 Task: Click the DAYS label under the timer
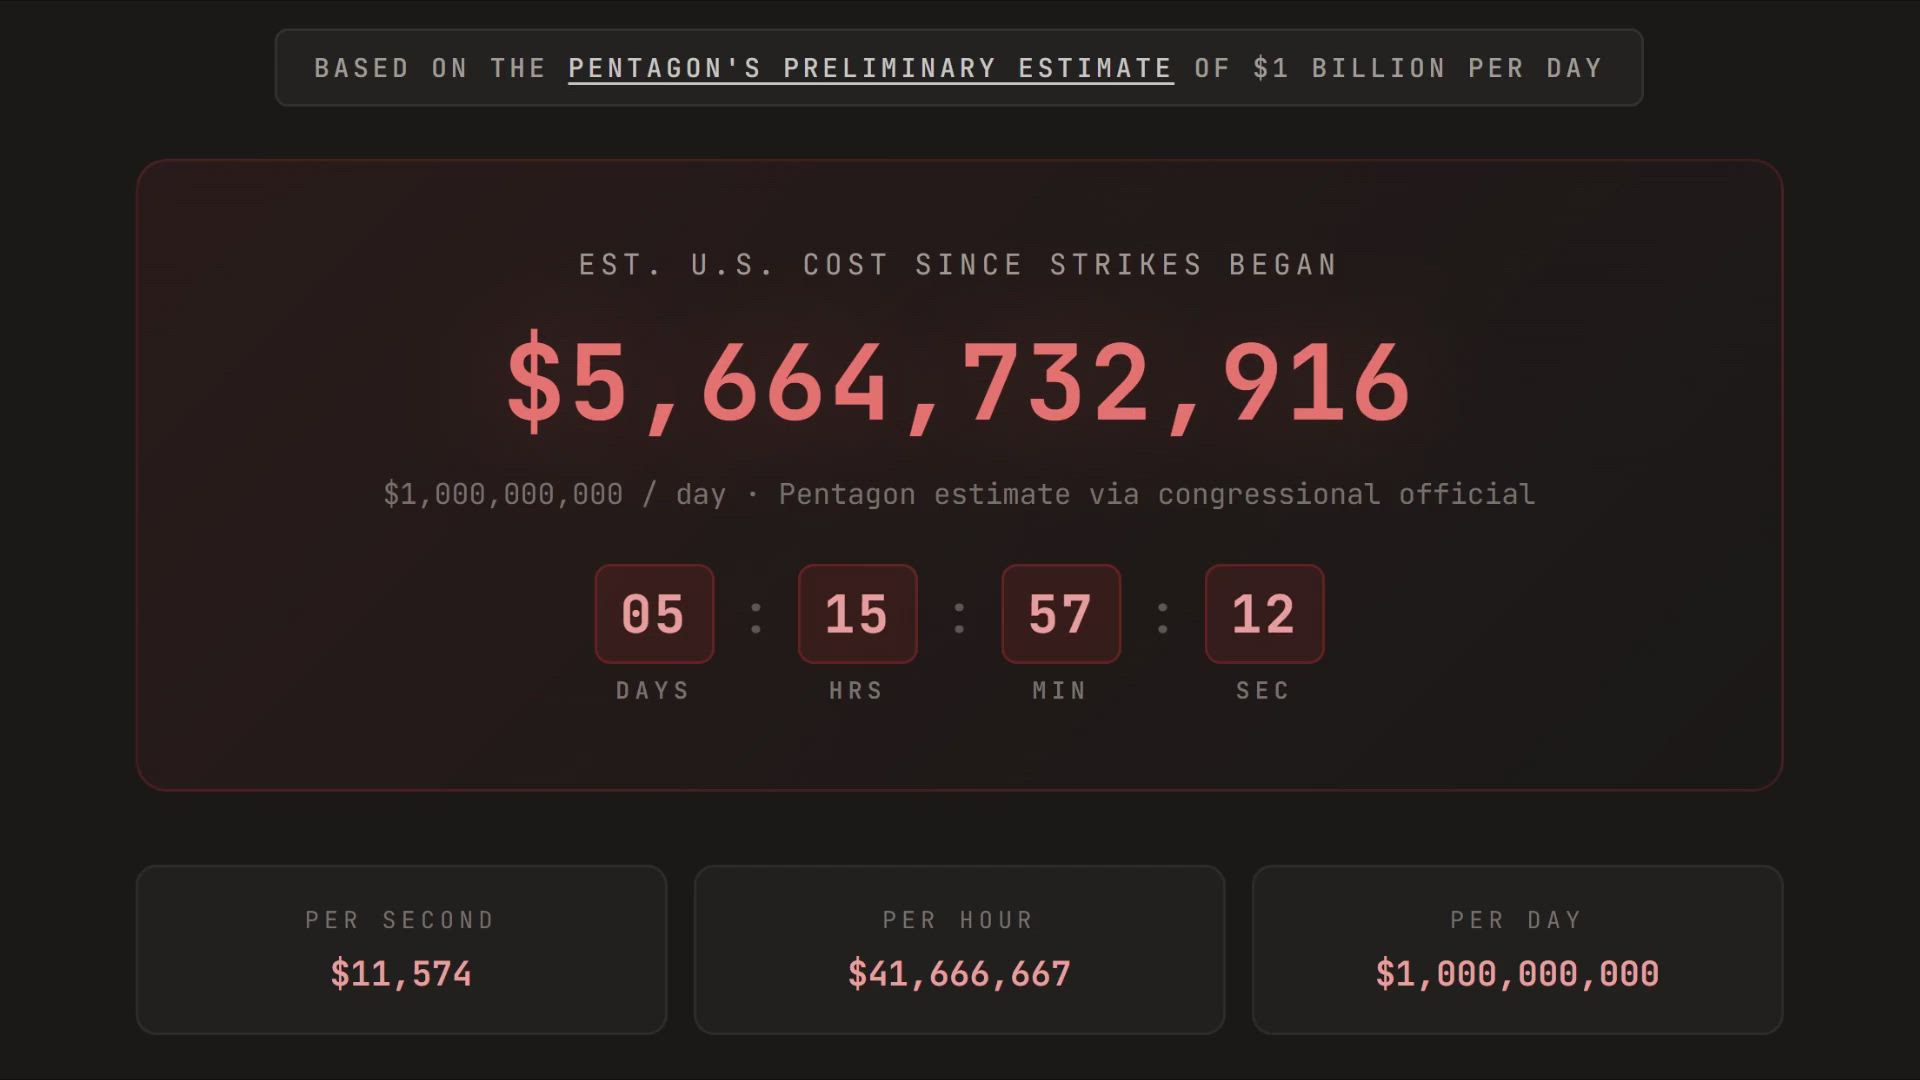pos(653,691)
